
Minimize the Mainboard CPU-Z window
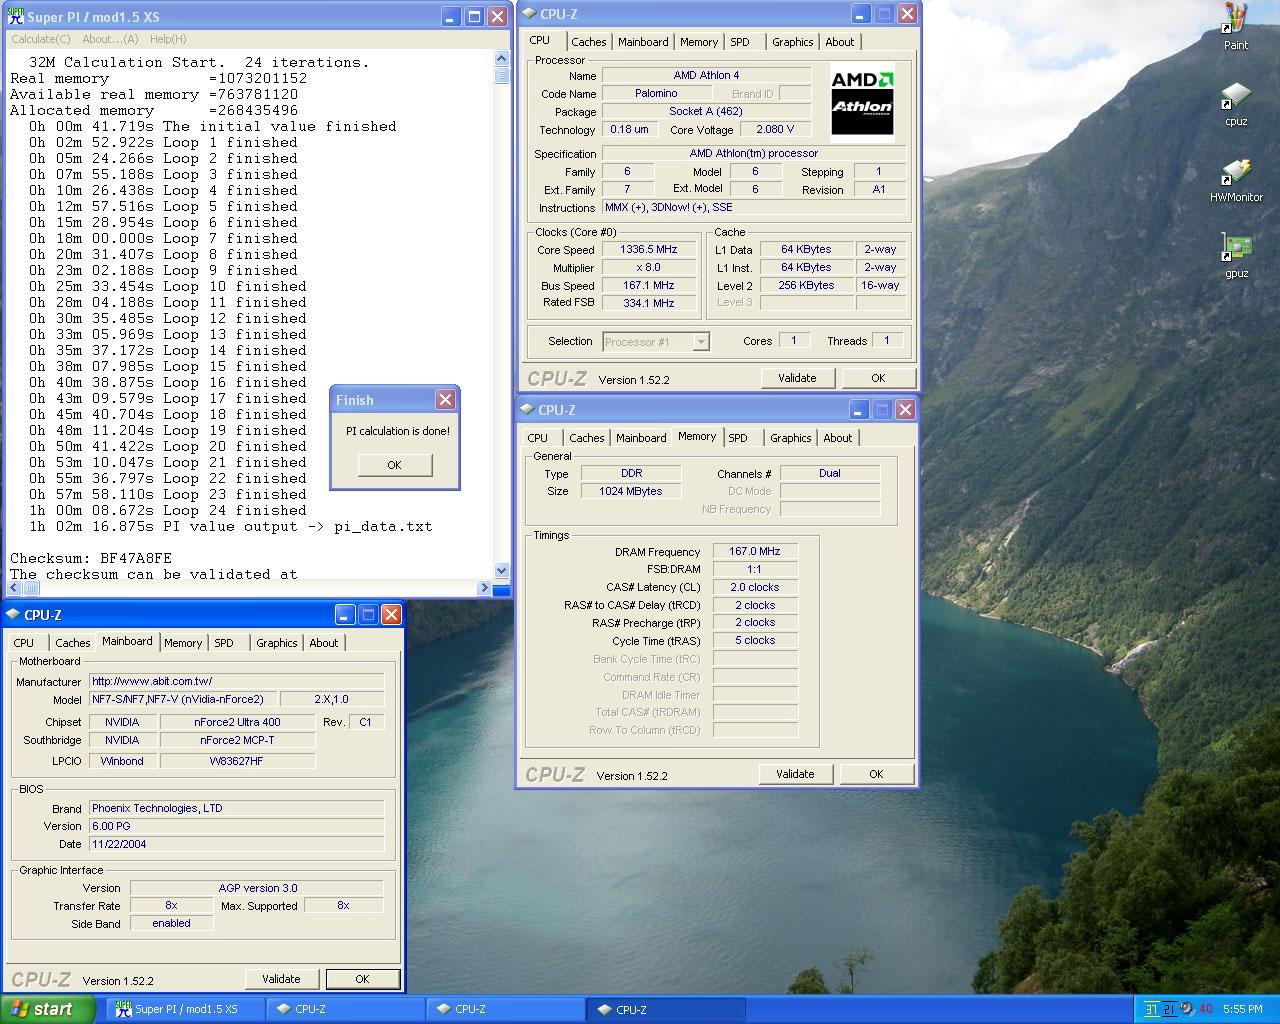(x=345, y=615)
